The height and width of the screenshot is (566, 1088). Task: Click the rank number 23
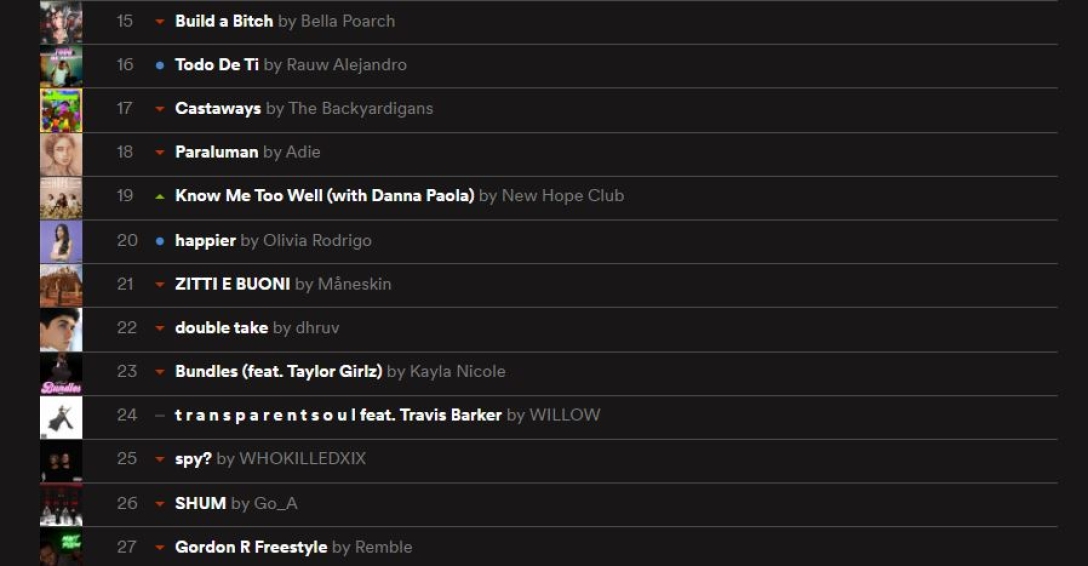pos(127,371)
